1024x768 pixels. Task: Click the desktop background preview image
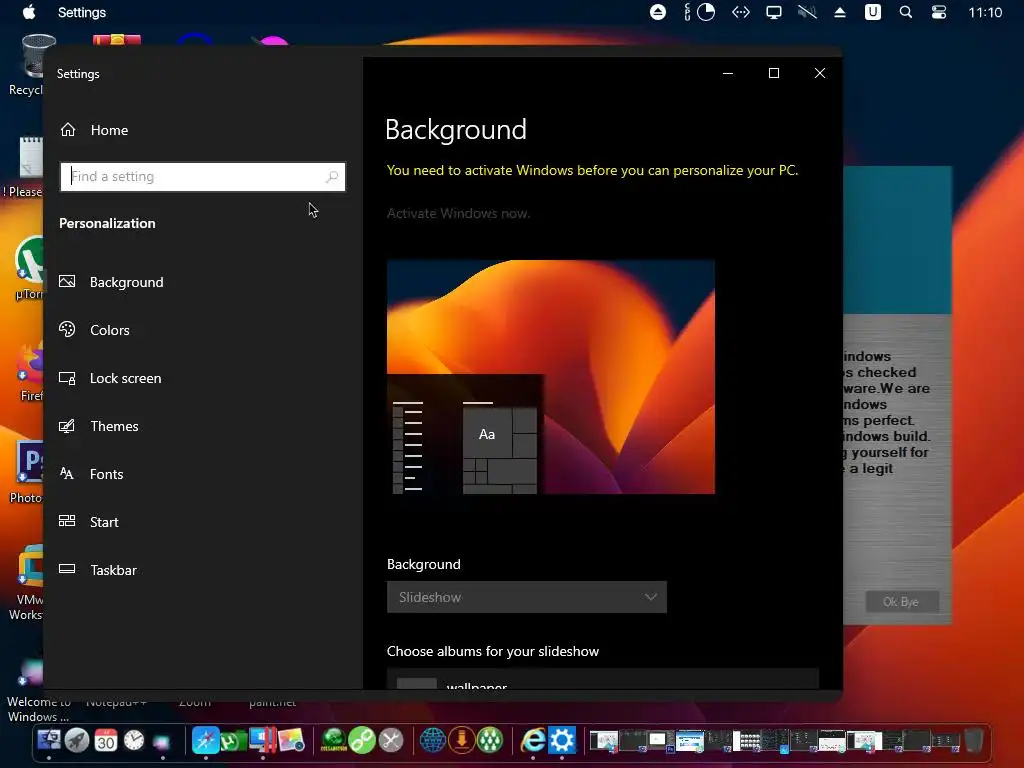[551, 377]
